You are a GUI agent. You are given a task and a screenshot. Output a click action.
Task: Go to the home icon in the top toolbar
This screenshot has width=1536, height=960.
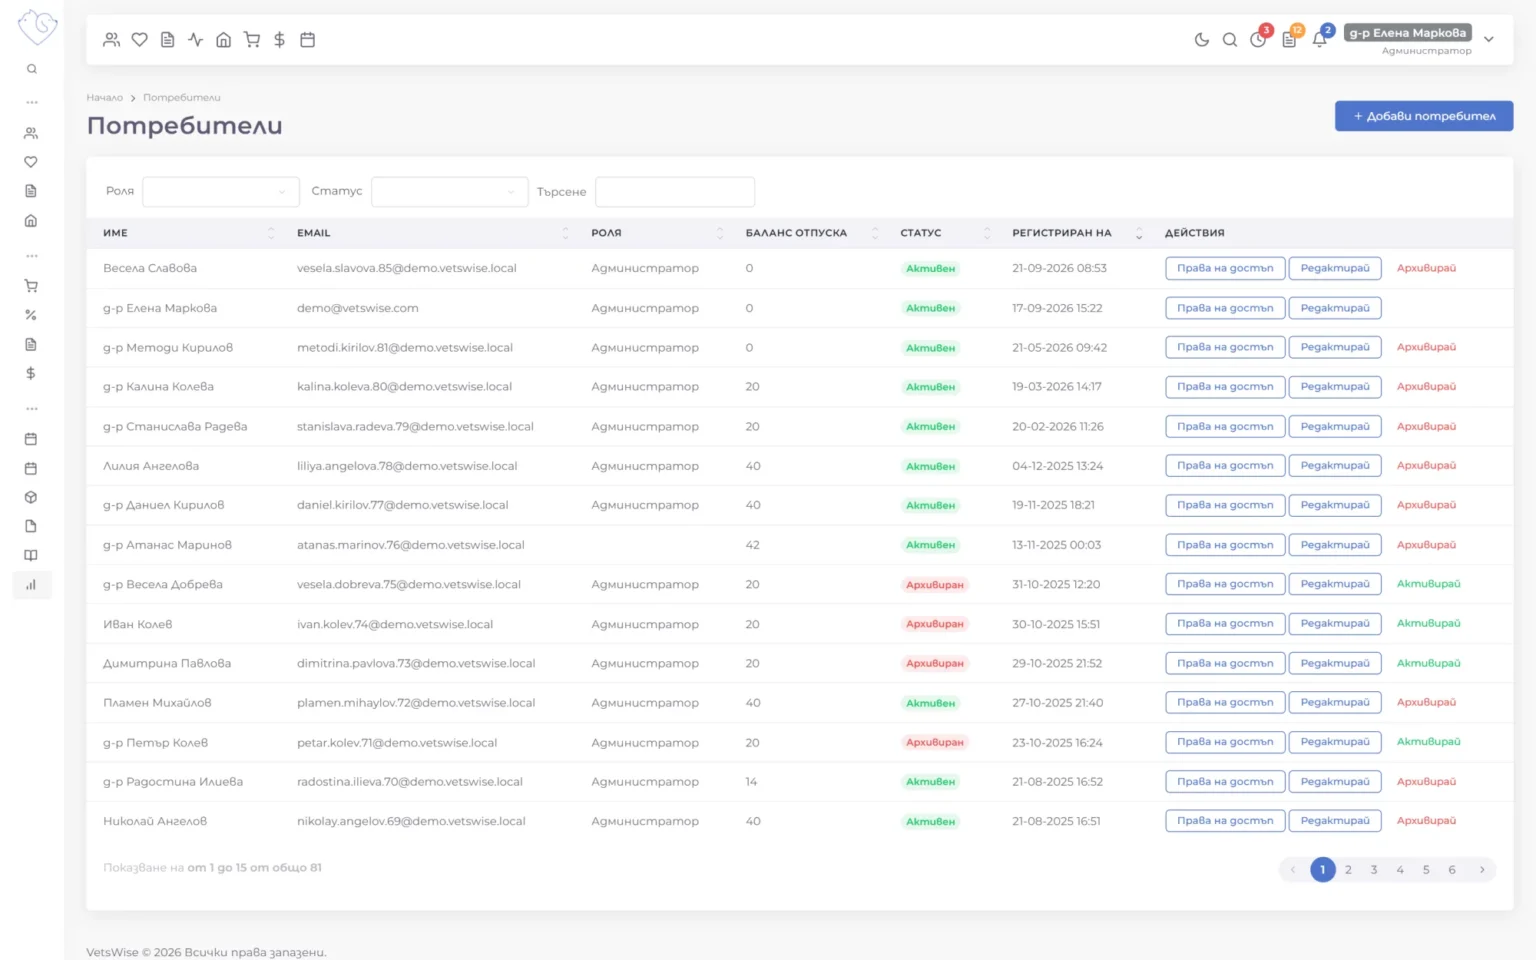click(224, 40)
